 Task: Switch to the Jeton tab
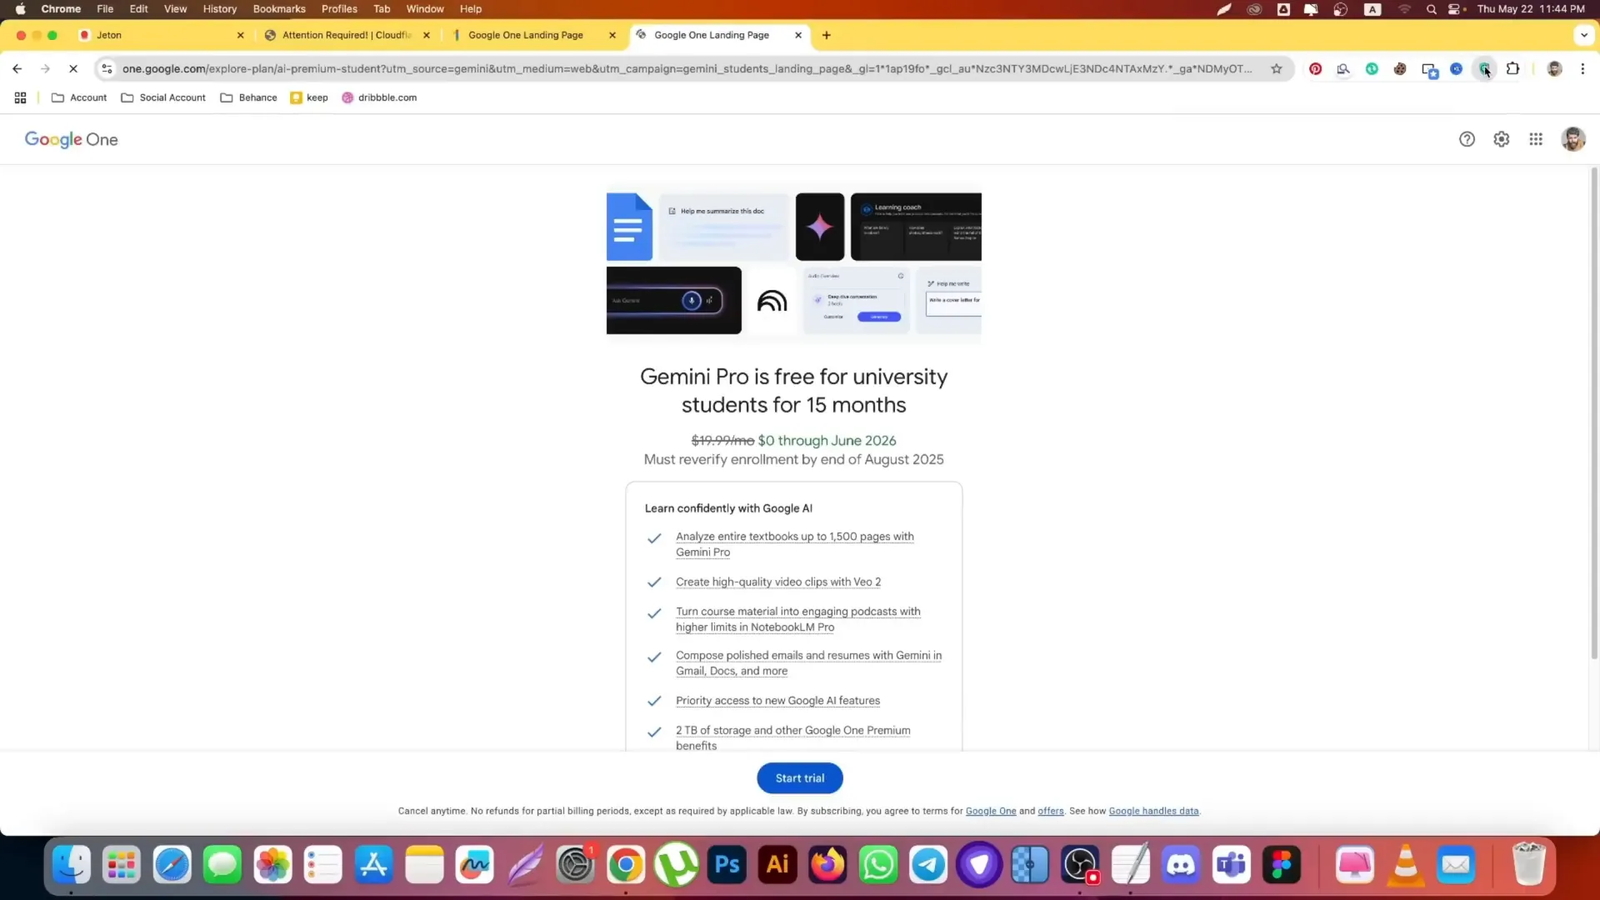click(160, 35)
